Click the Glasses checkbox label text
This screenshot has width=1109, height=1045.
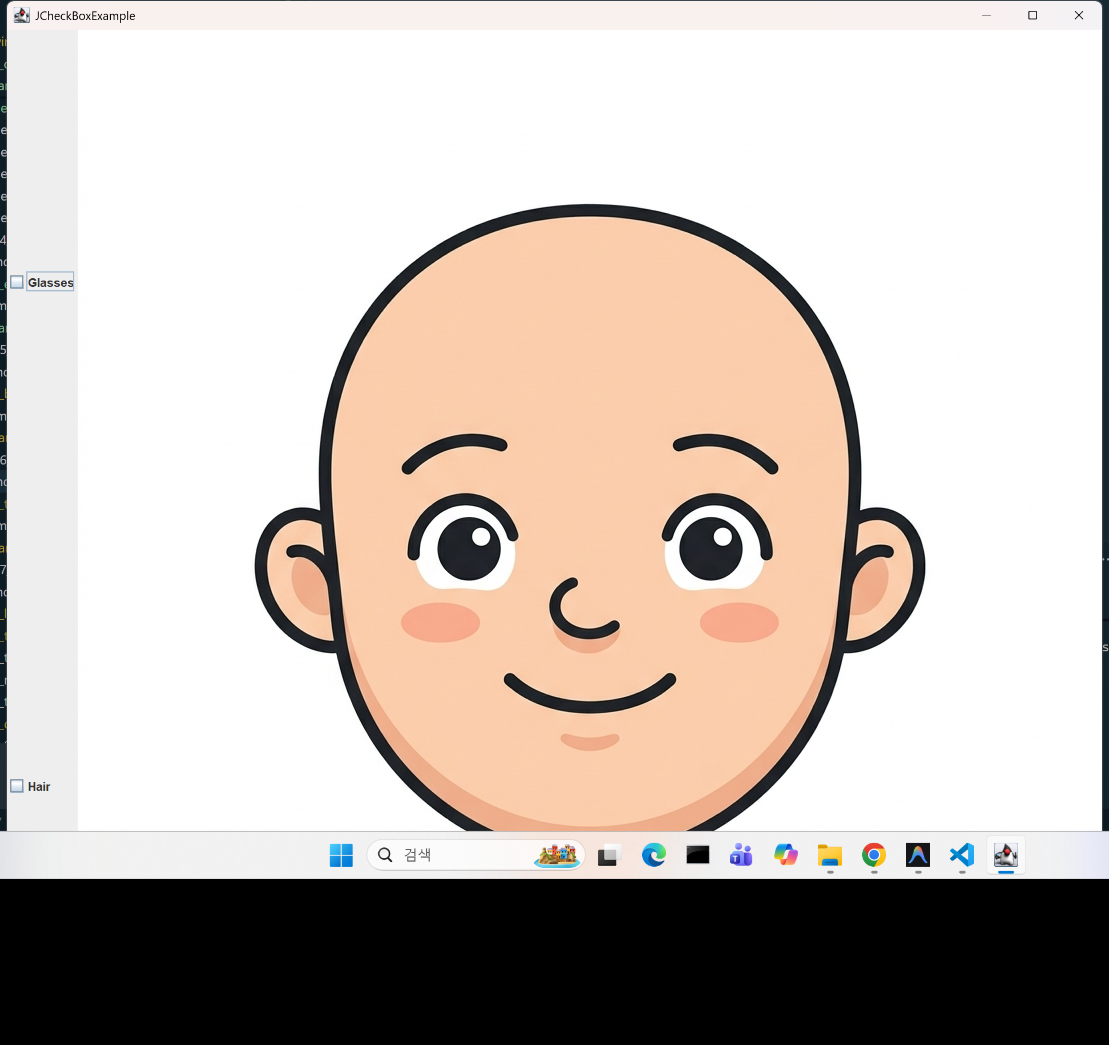click(x=50, y=283)
